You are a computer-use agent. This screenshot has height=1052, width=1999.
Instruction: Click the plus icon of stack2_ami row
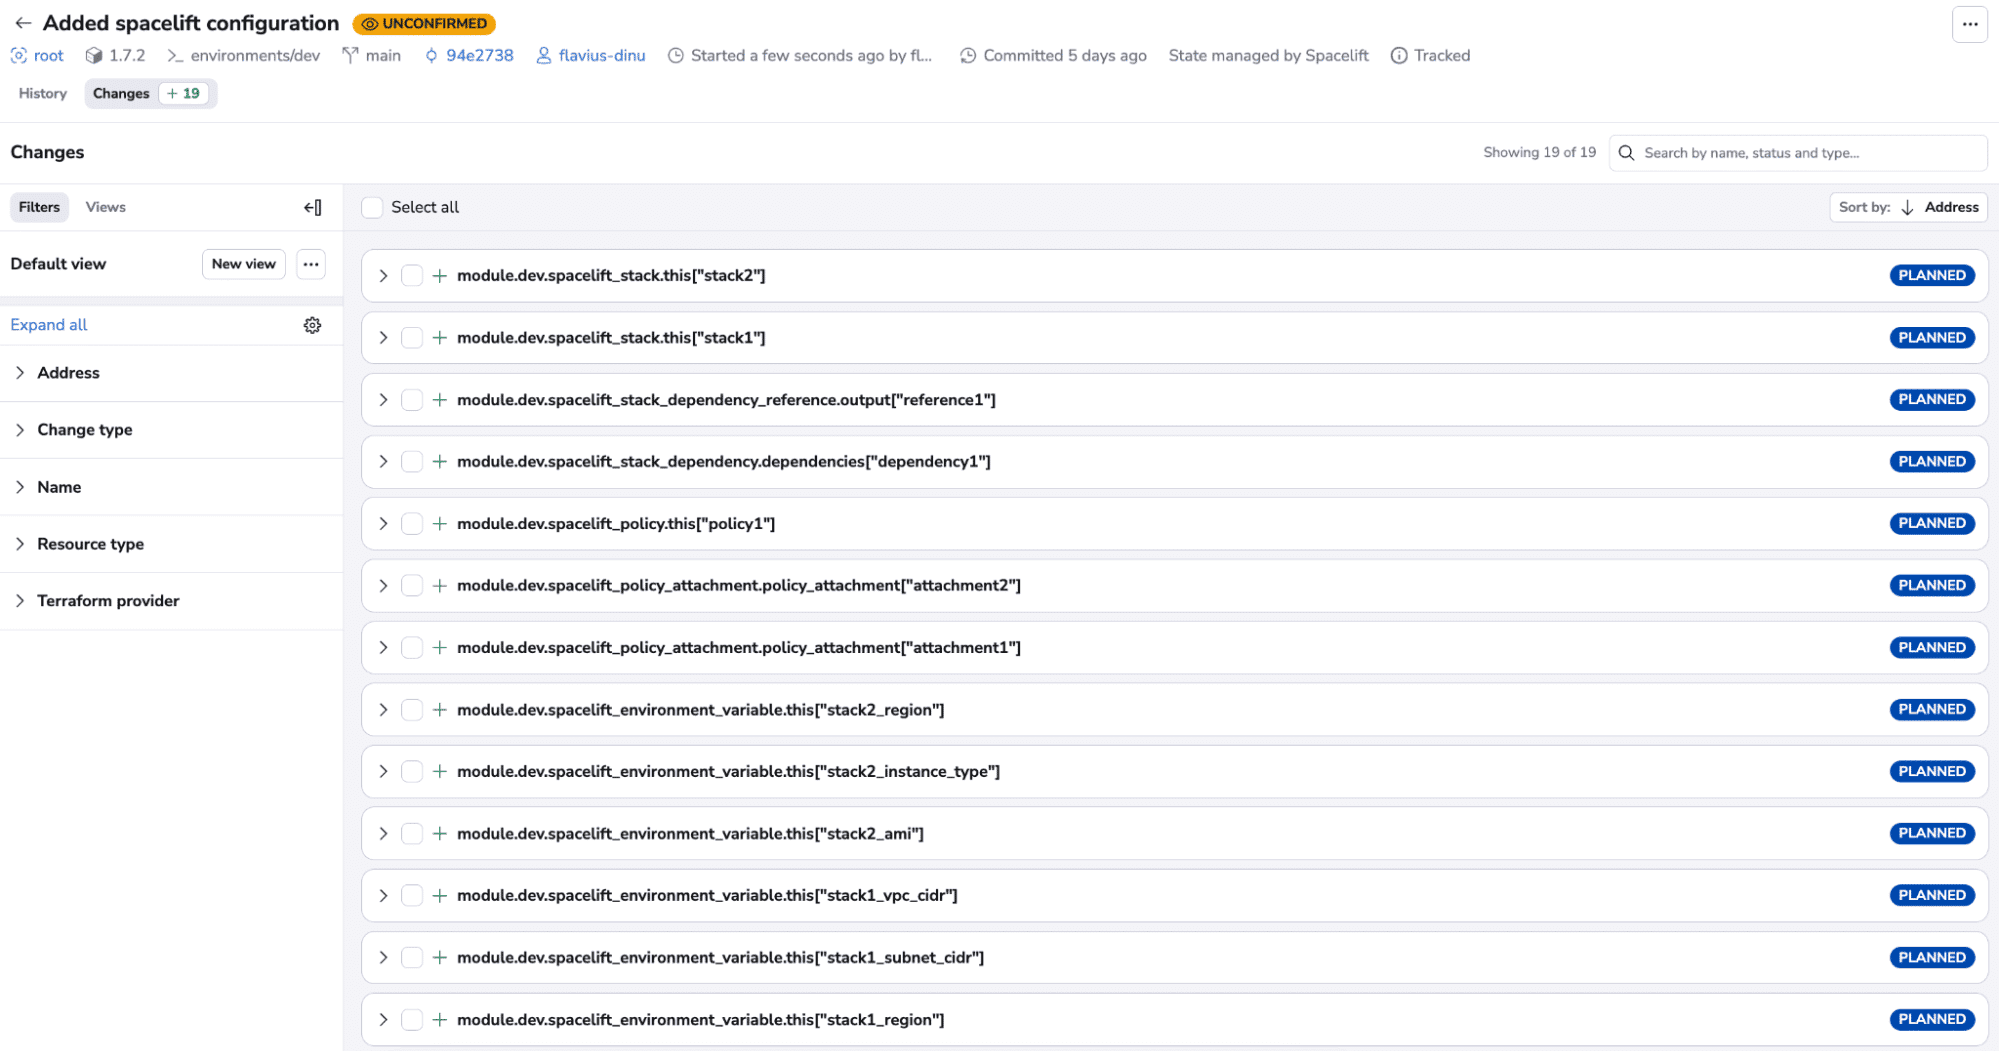[x=439, y=834]
